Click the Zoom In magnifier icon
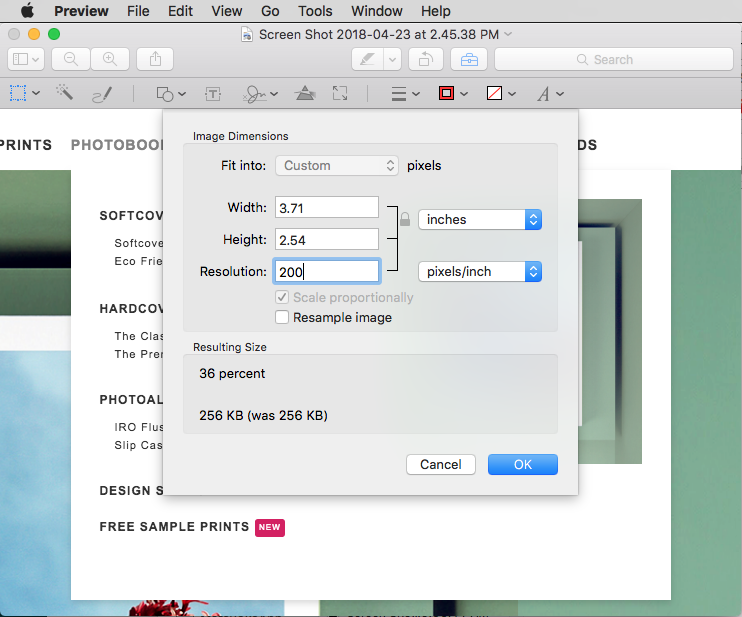The width and height of the screenshot is (742, 617). point(110,59)
